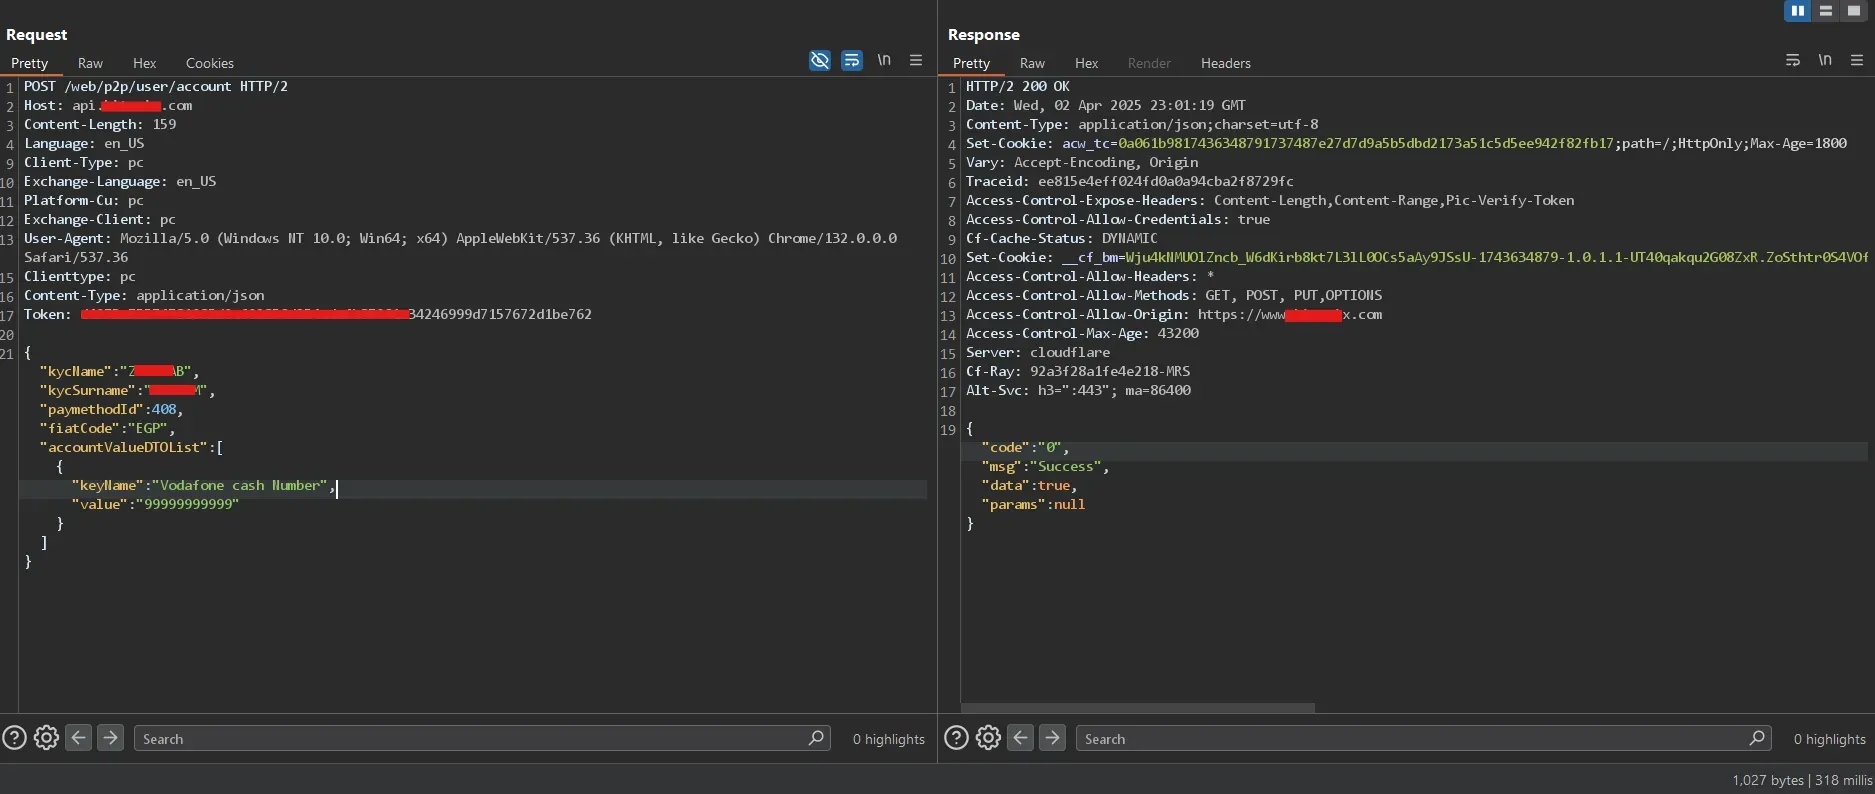1875x794 pixels.
Task: Click the 1,027 bytes | 318 millis status
Action: coord(1802,780)
